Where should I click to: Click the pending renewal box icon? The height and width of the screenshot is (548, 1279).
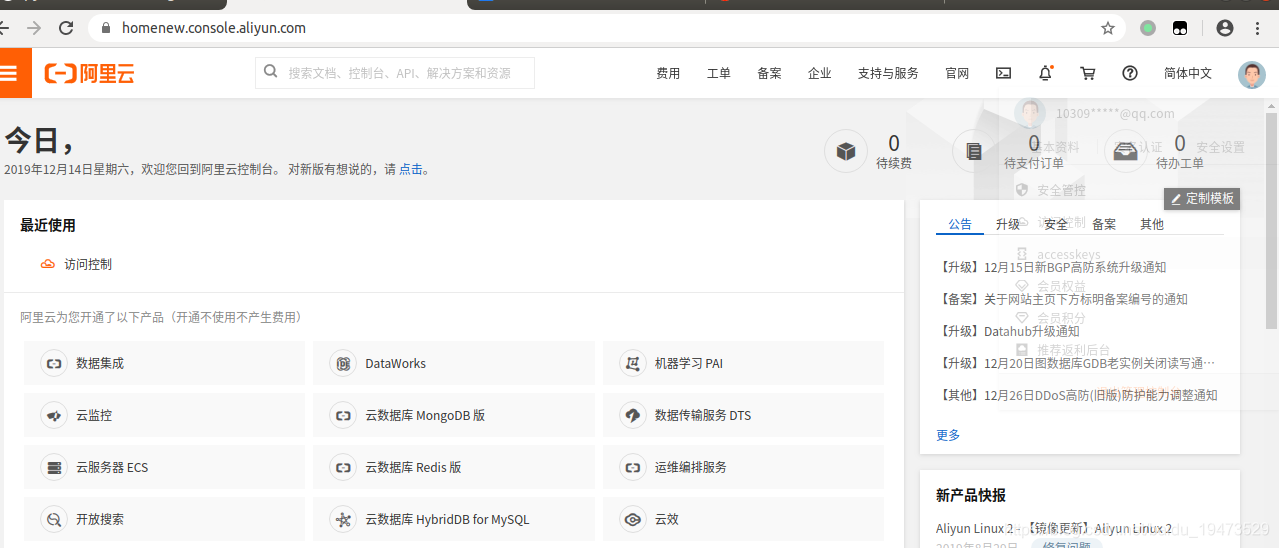(846, 151)
